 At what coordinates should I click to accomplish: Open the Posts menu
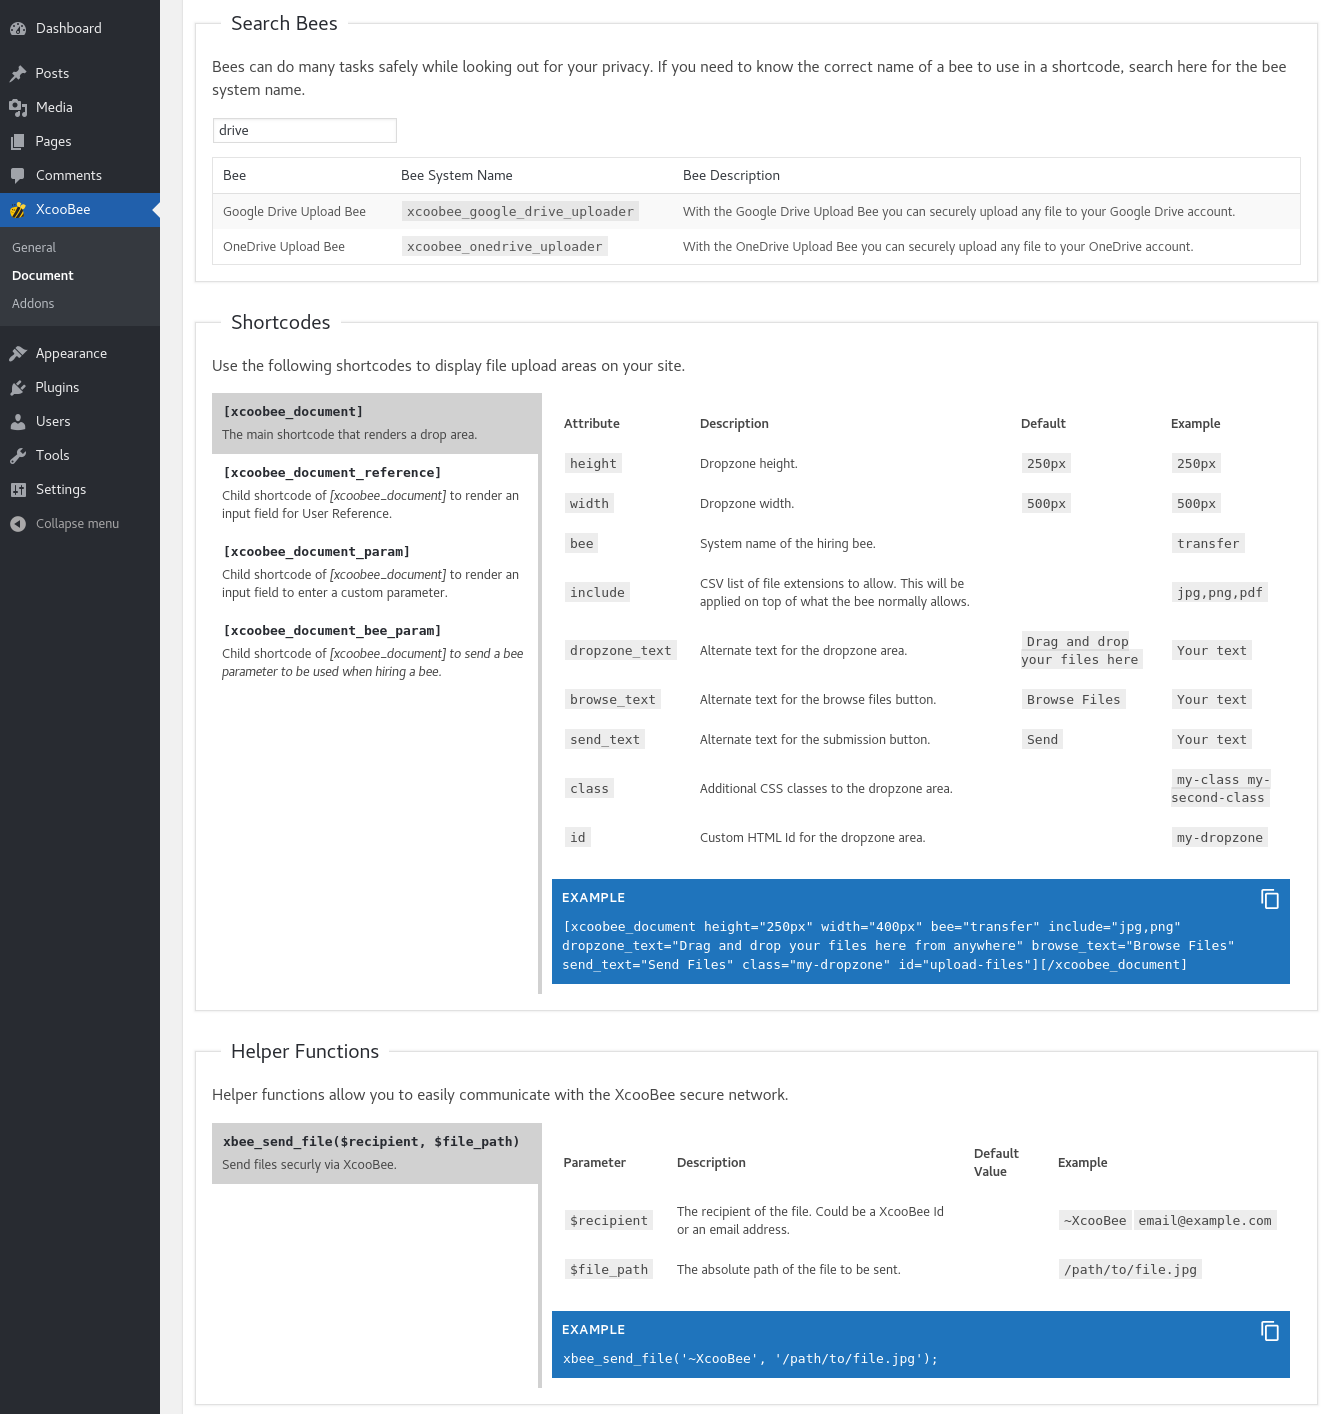tap(80, 73)
